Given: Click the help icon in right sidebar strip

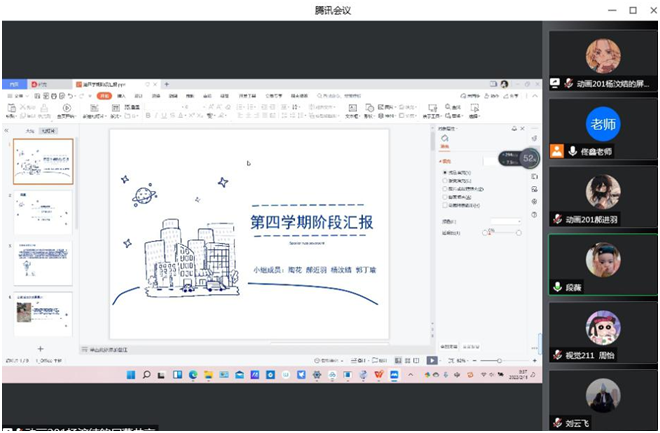Looking at the screenshot, I should click(x=536, y=216).
